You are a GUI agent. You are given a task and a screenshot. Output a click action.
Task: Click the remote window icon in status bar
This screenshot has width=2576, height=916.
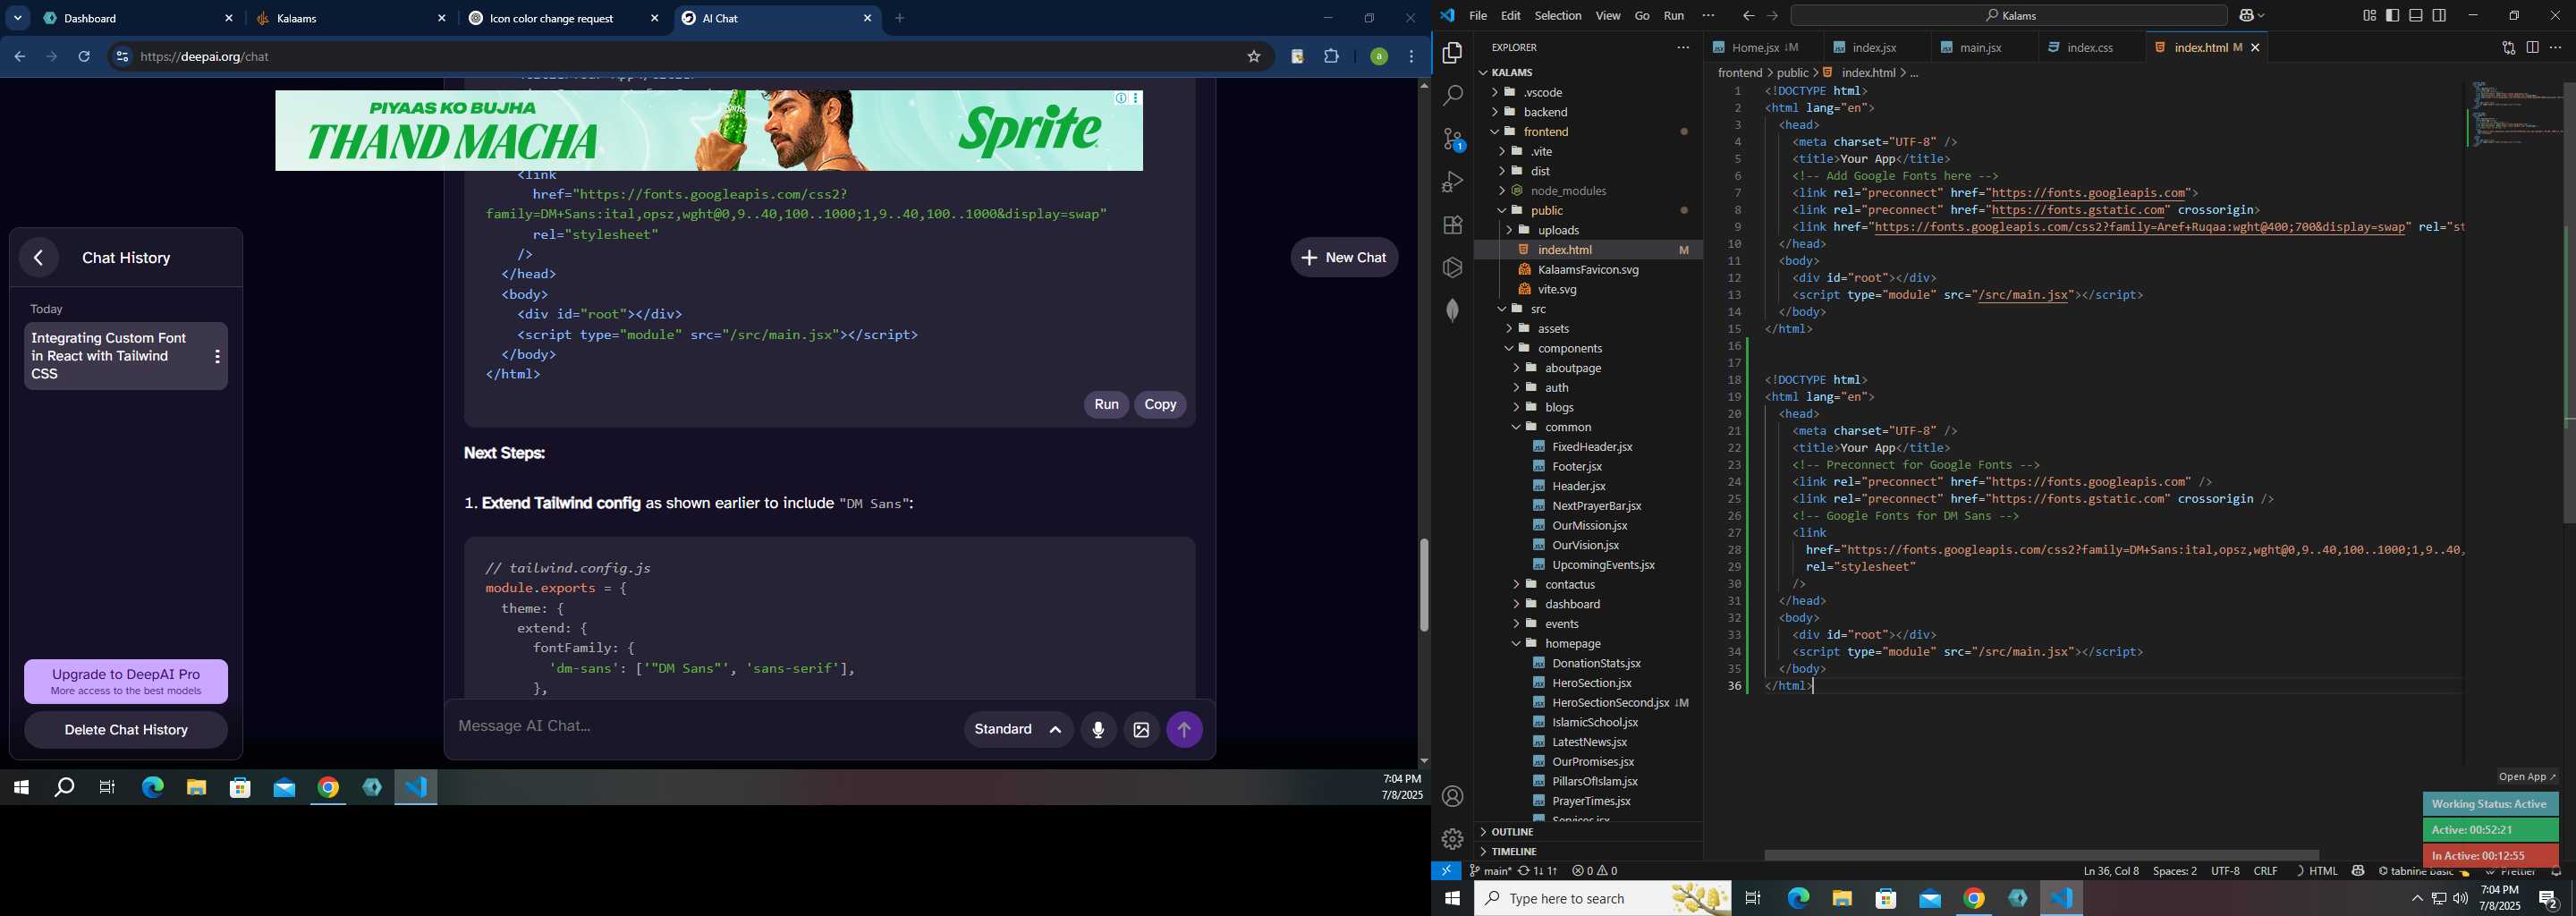(x=1446, y=871)
